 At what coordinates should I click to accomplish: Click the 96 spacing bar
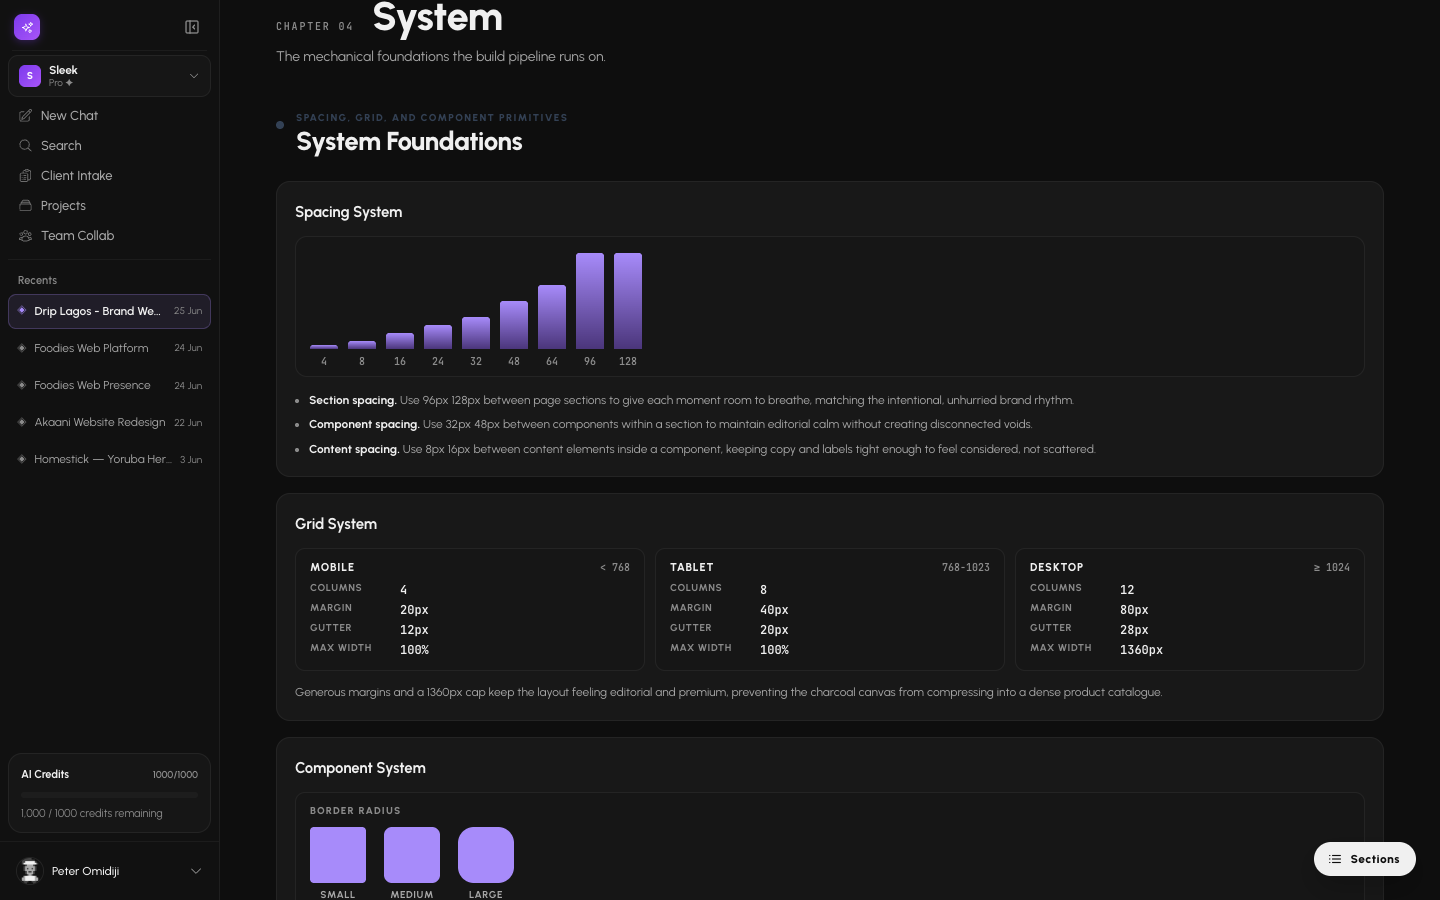click(x=590, y=301)
